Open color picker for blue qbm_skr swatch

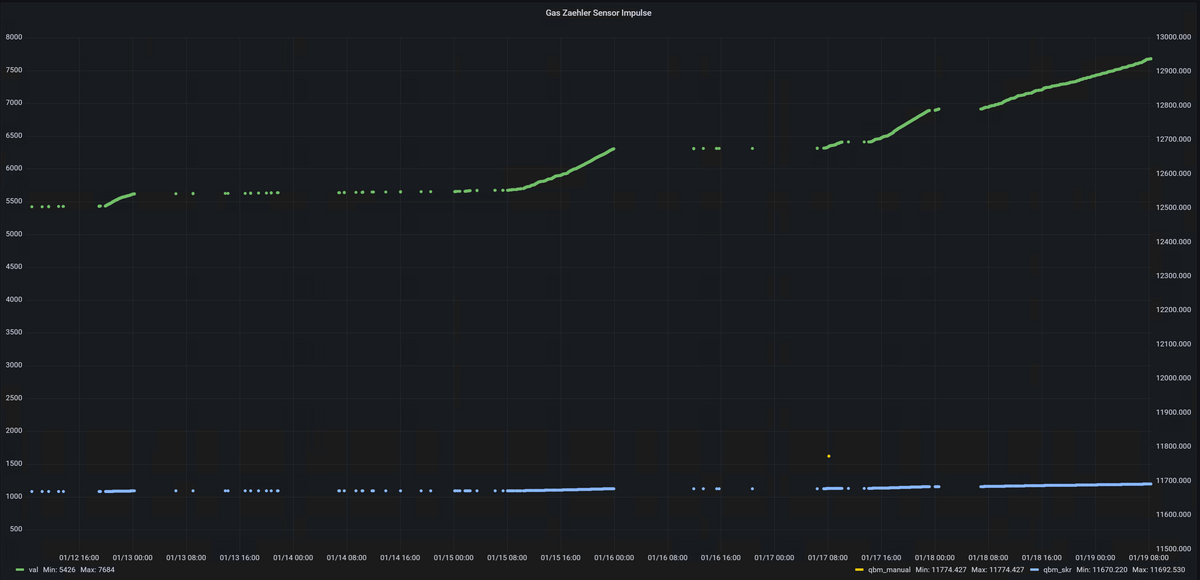tap(1034, 569)
